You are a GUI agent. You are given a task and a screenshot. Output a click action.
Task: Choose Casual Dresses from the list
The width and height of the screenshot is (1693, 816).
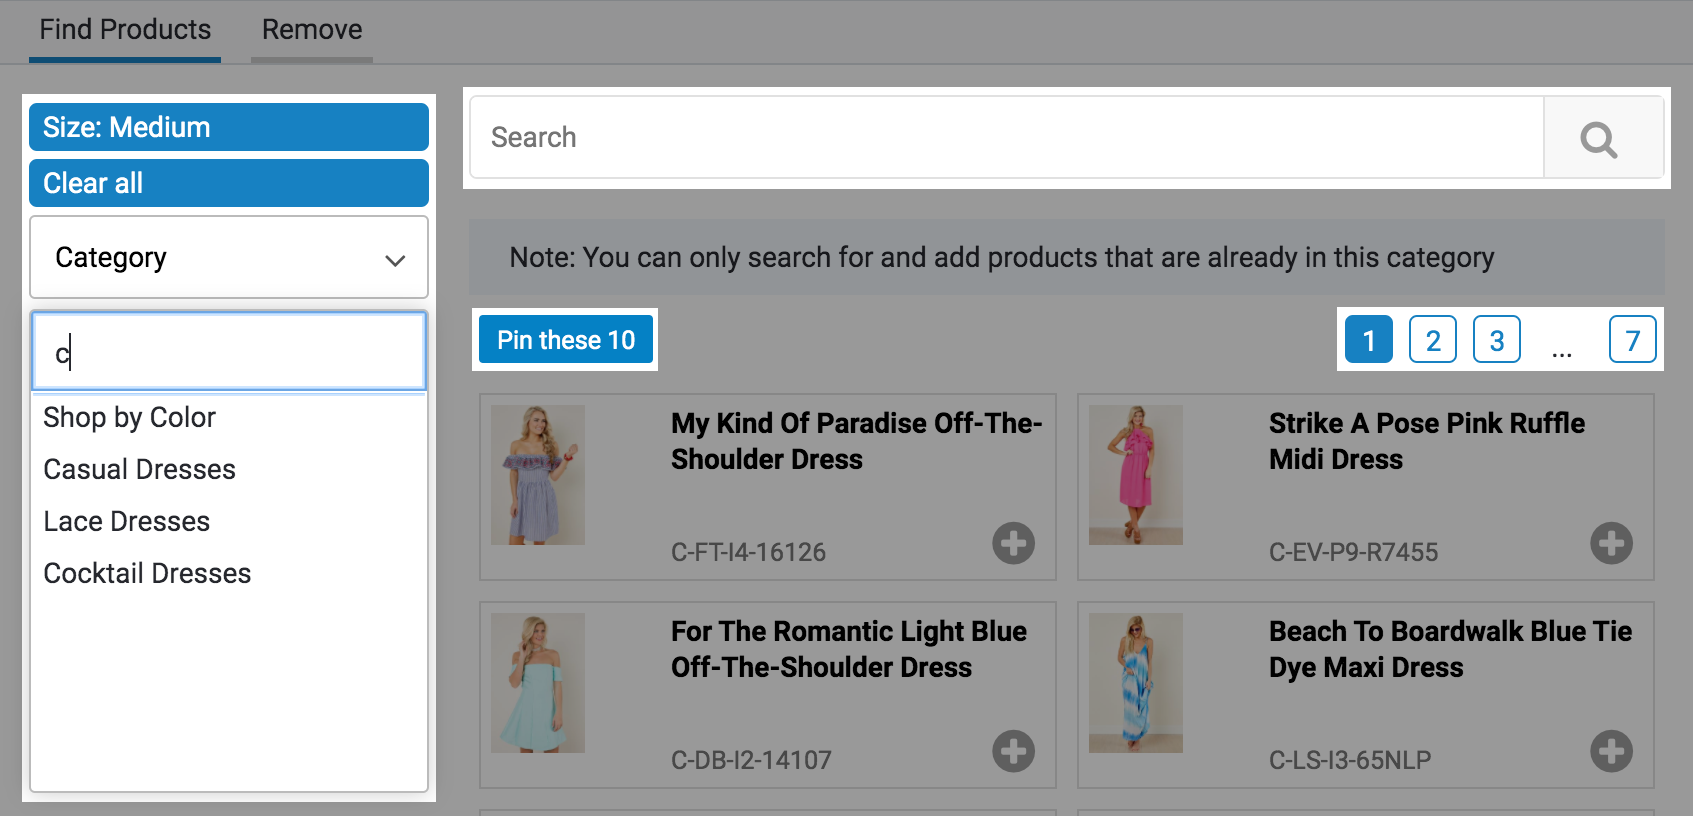pyautogui.click(x=140, y=470)
